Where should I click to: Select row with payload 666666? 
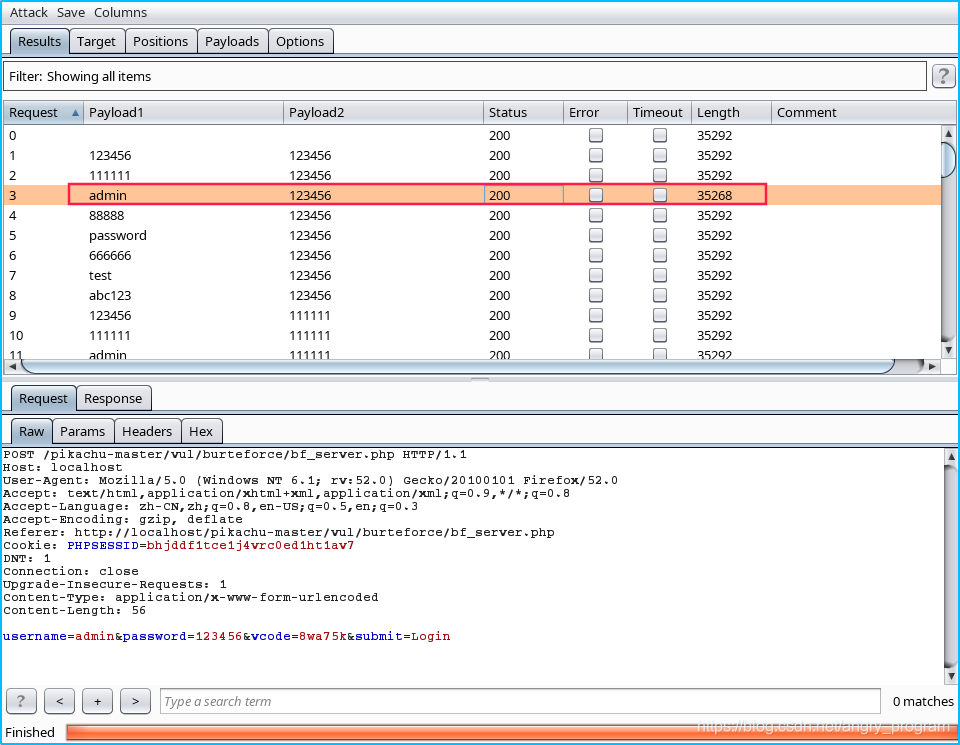pyautogui.click(x=472, y=255)
